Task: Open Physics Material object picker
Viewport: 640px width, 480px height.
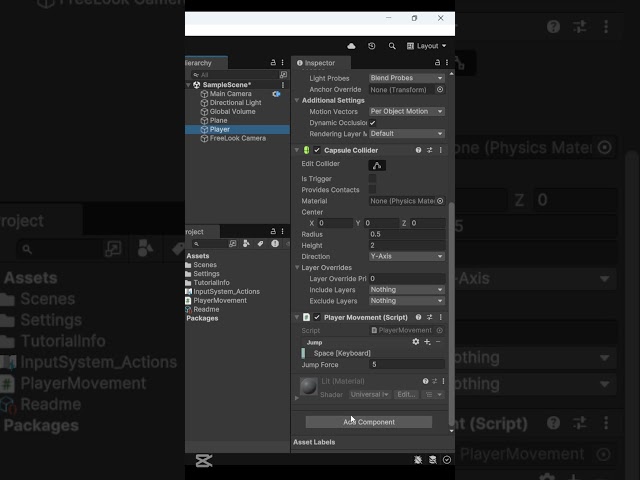Action: tap(440, 201)
